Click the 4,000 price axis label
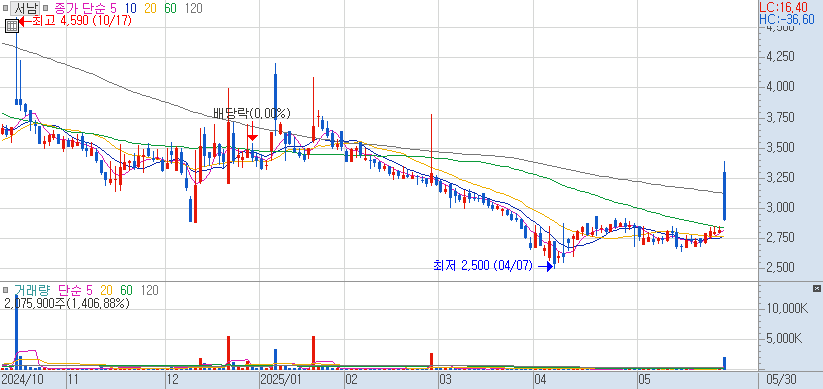Image resolution: width=823 pixels, height=389 pixels. click(x=780, y=86)
